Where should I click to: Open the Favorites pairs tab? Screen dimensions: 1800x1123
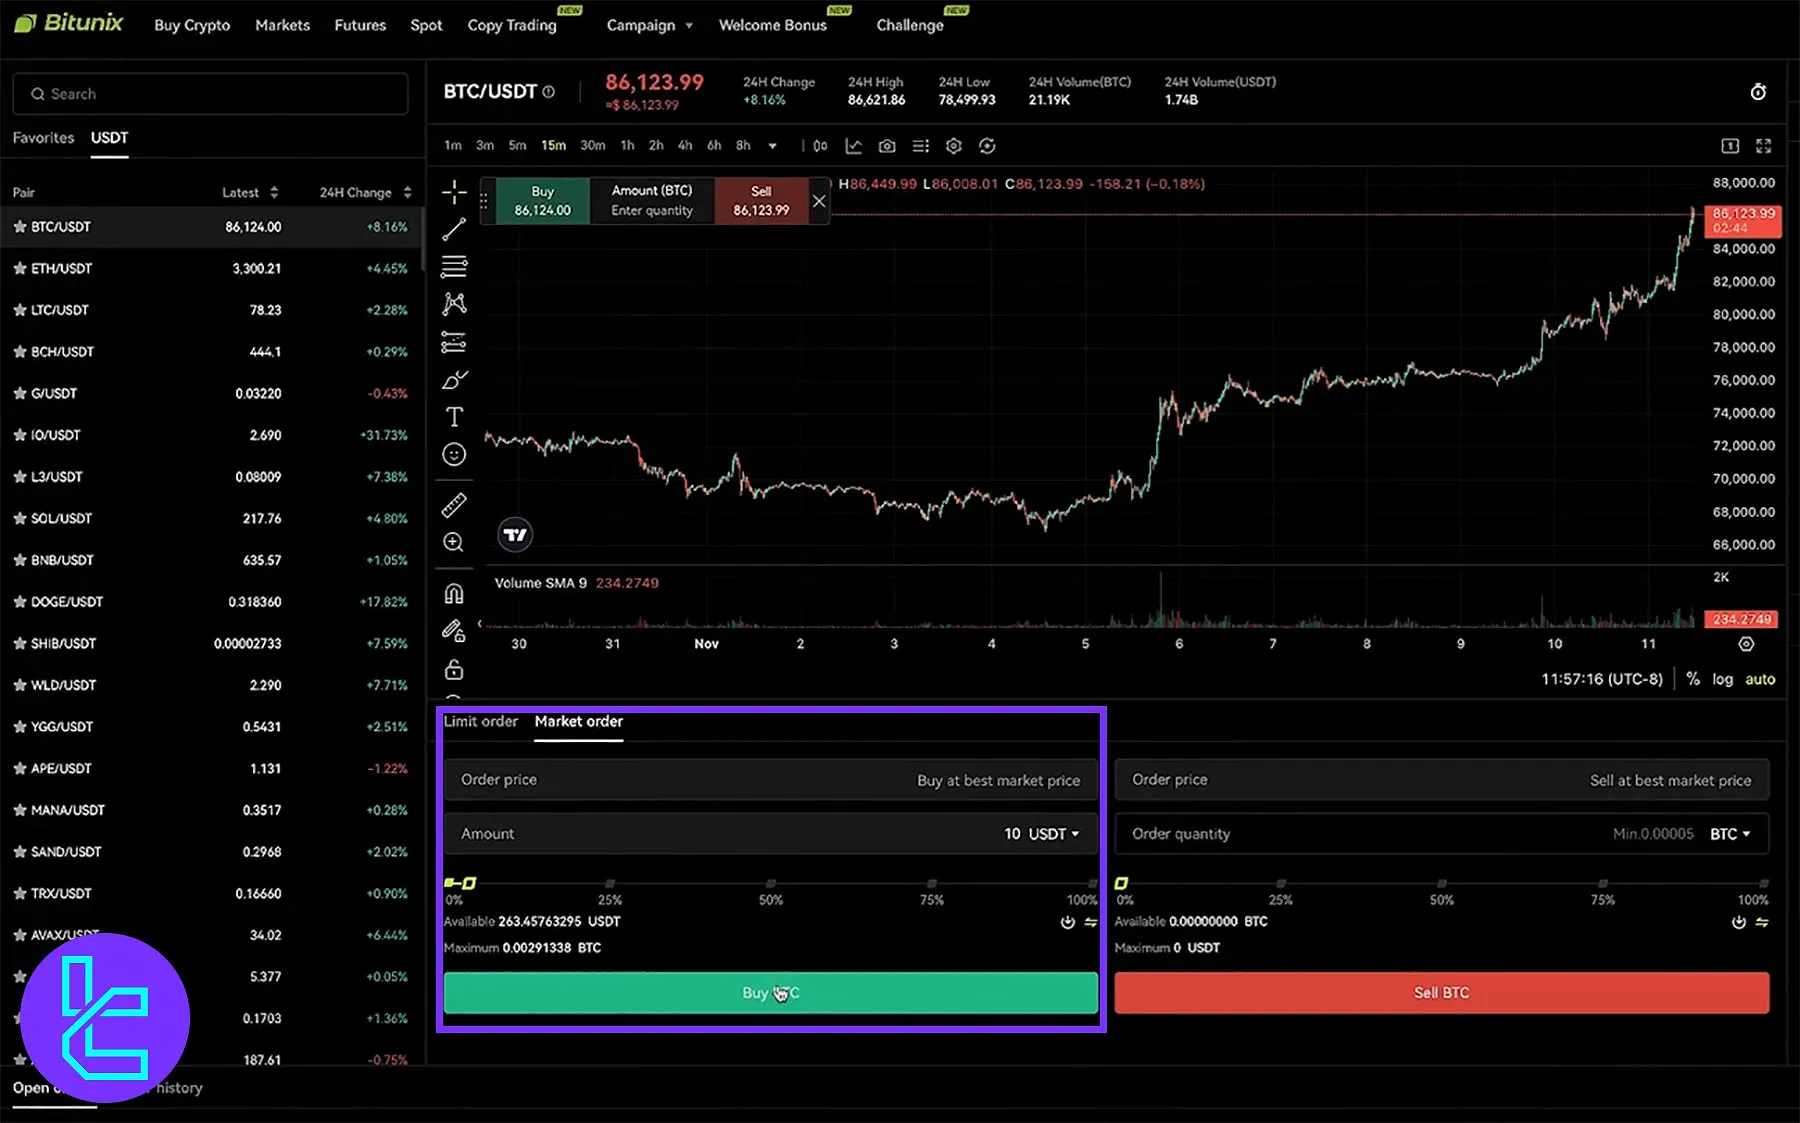click(x=43, y=138)
